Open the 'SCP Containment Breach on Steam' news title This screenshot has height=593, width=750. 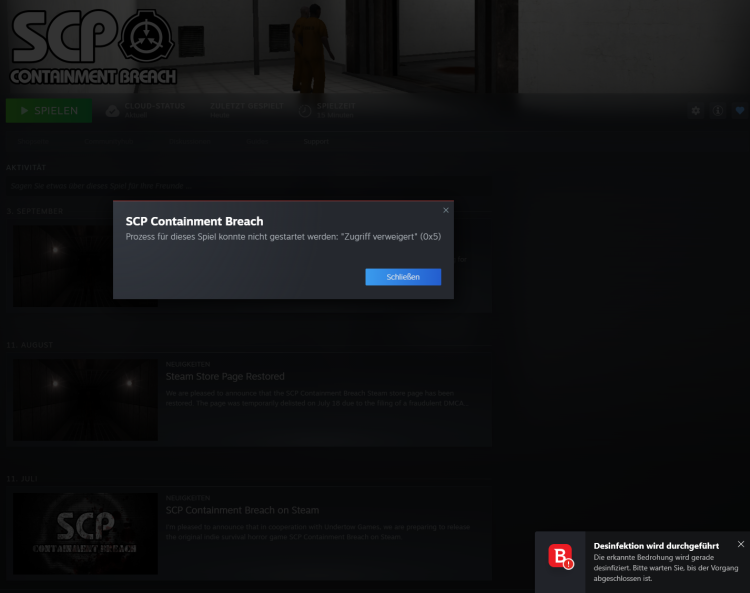click(x=242, y=510)
